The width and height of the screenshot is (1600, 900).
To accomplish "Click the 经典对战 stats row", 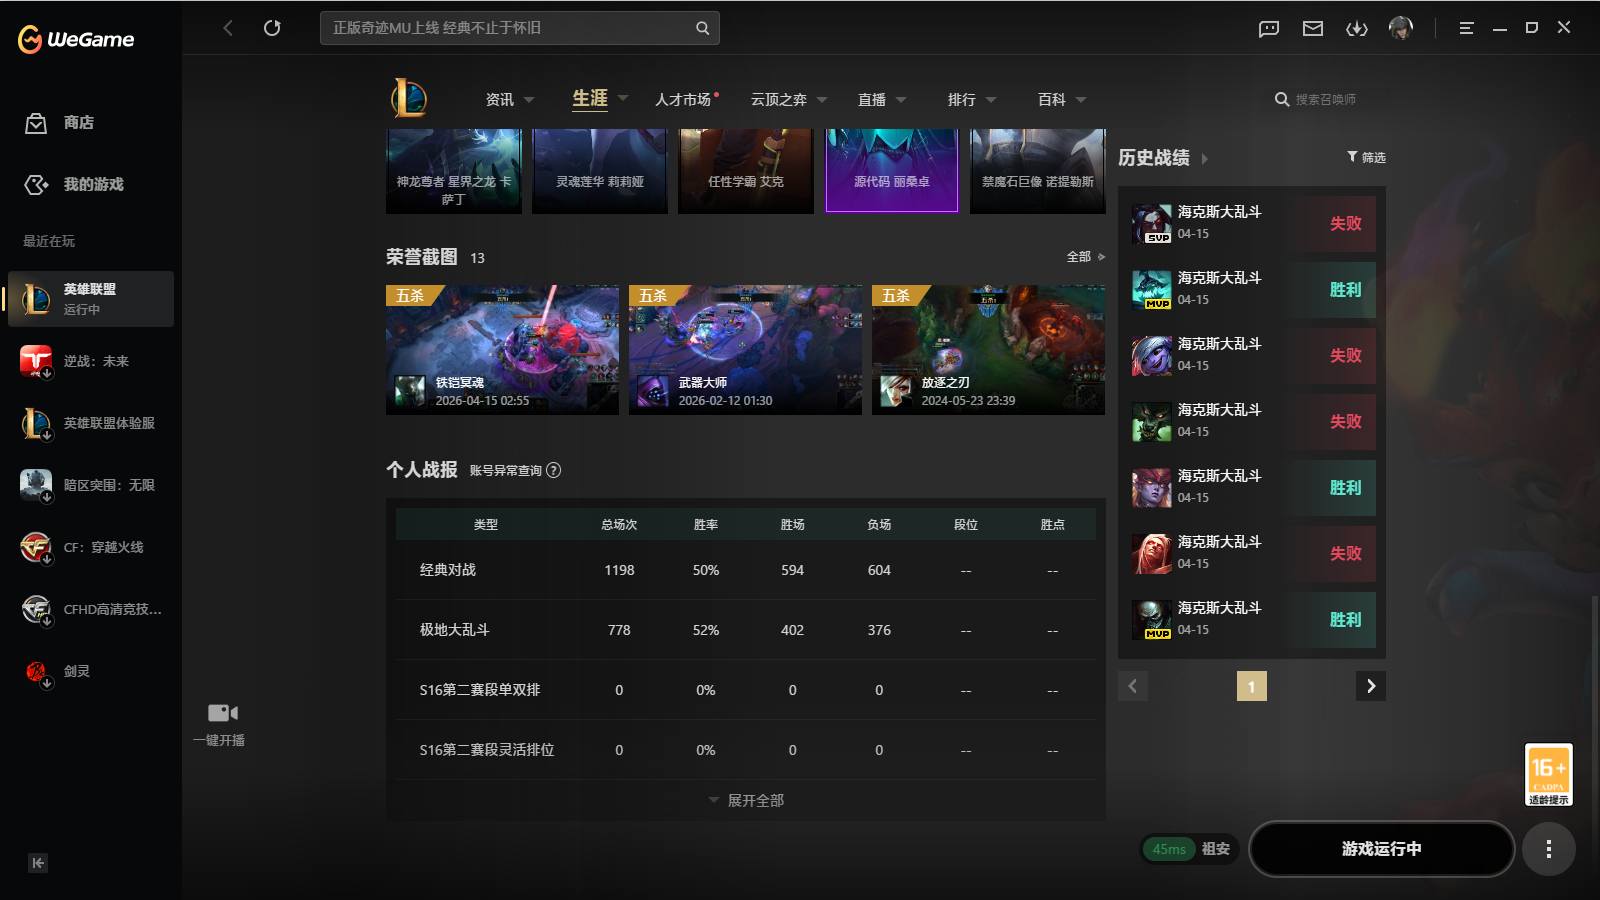I will click(746, 570).
